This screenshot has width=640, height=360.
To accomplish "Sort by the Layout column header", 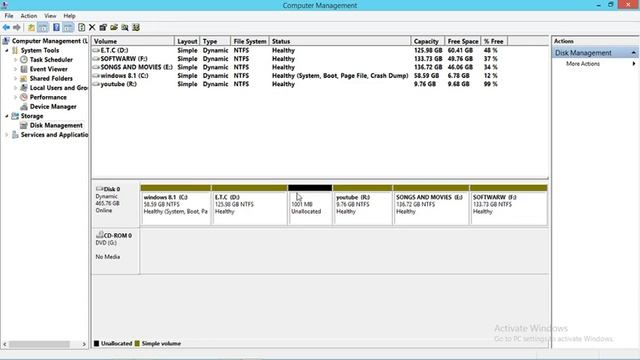I will pyautogui.click(x=187, y=41).
